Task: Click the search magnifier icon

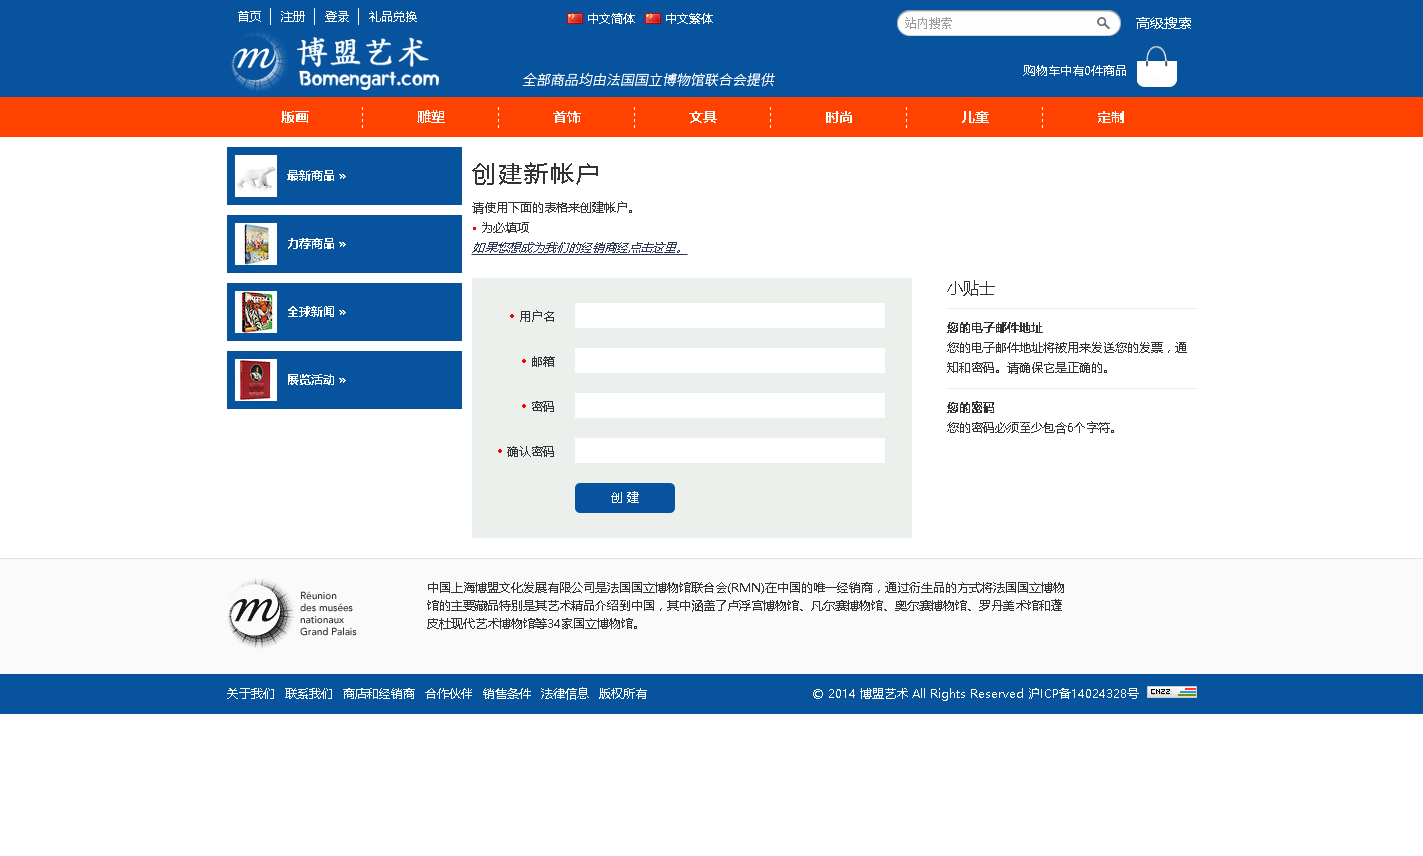Action: 1103,23
